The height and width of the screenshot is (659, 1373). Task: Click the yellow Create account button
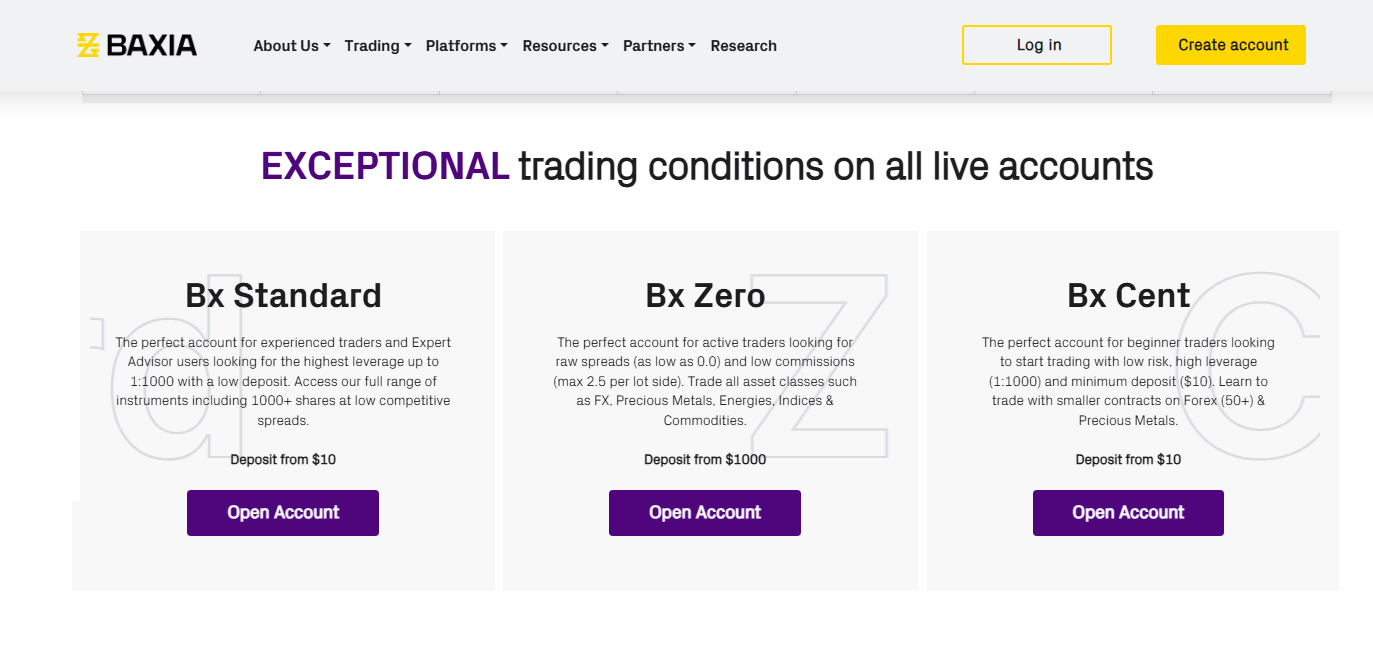(1231, 45)
